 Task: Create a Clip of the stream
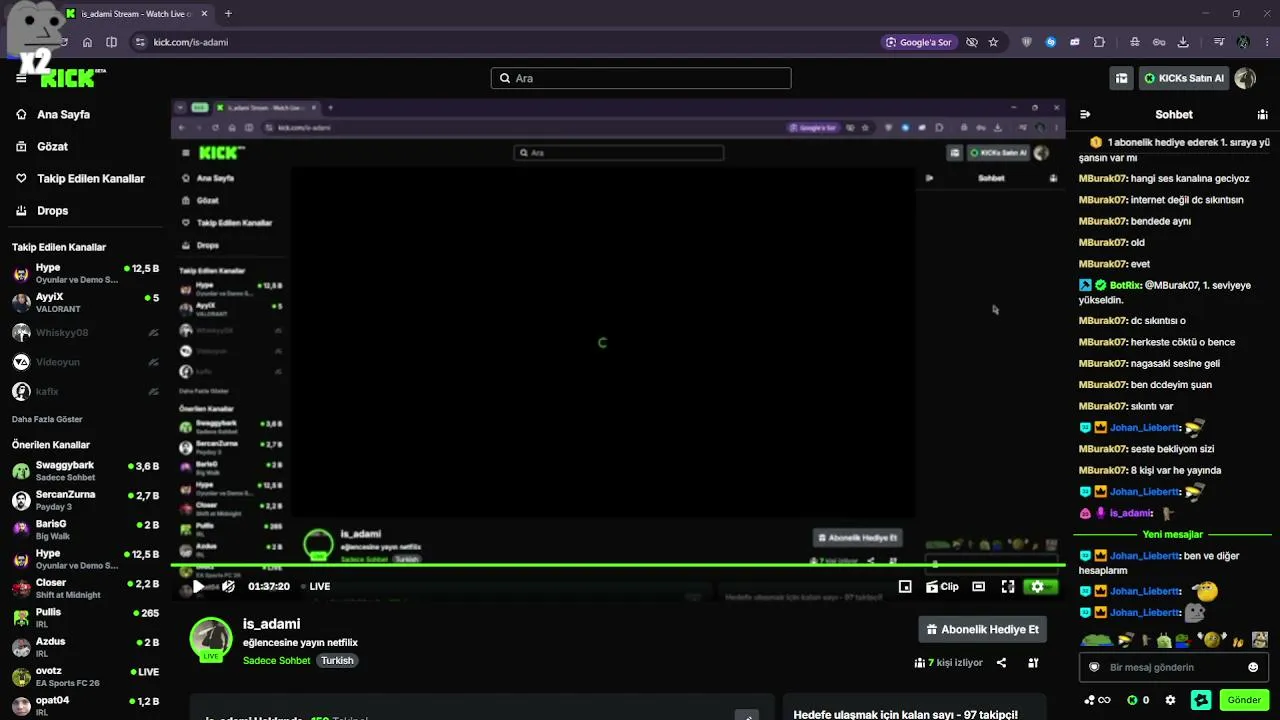point(942,587)
